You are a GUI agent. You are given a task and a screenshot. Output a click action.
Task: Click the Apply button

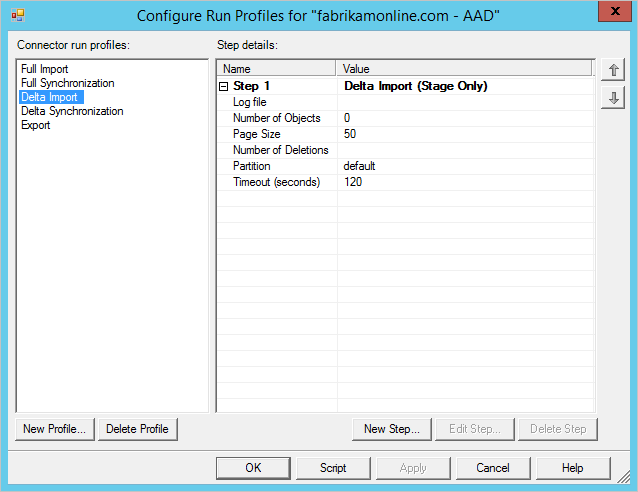pyautogui.click(x=413, y=468)
